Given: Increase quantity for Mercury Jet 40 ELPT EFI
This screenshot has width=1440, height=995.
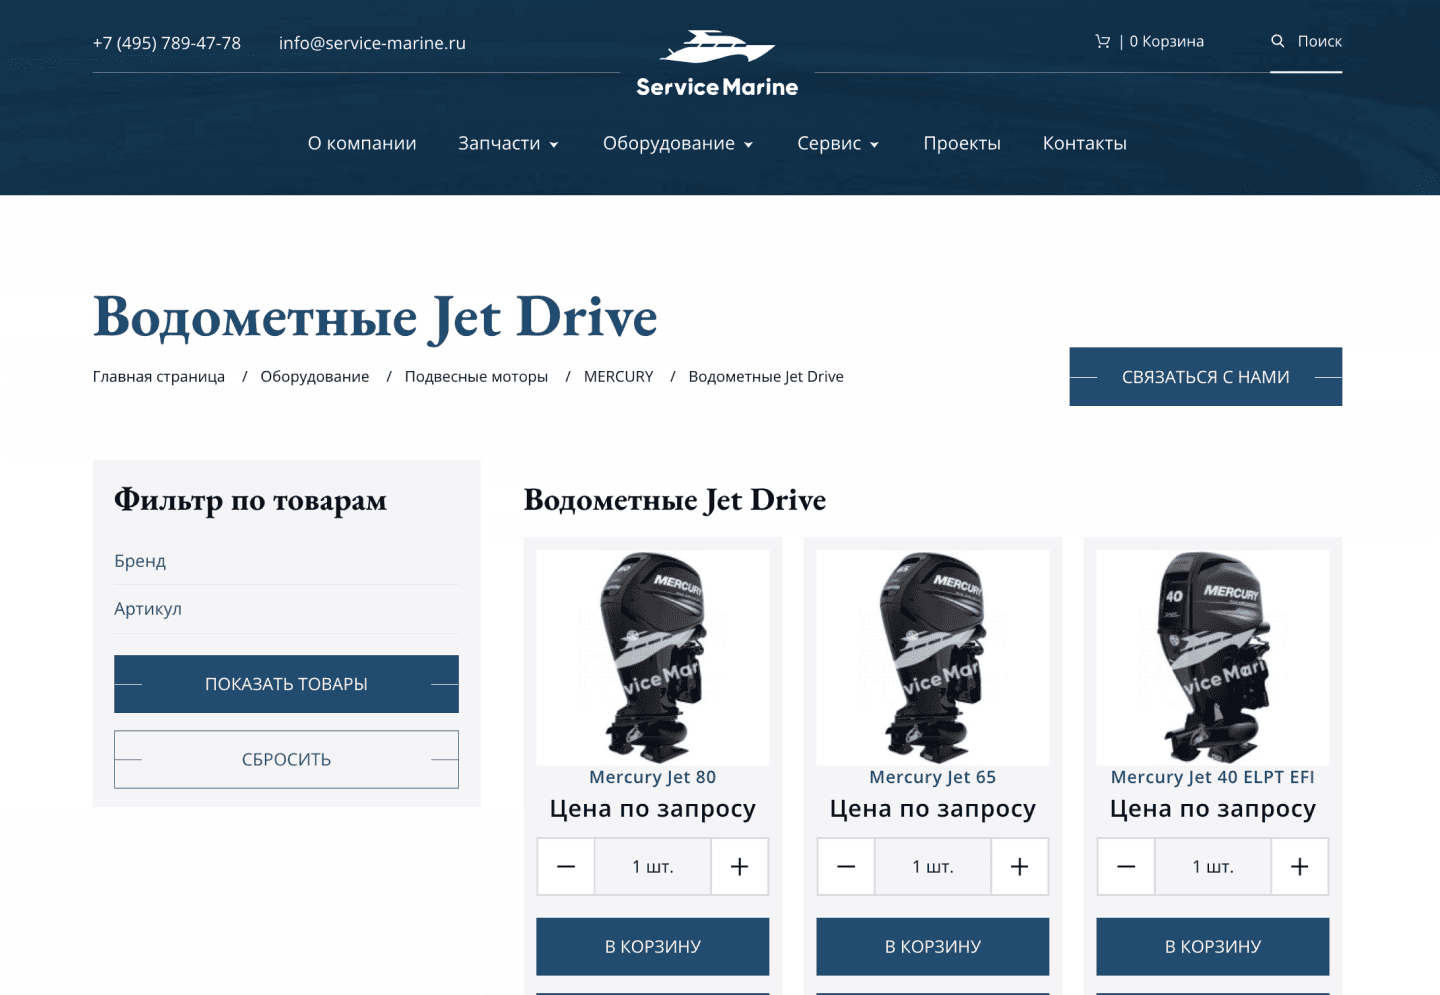Looking at the screenshot, I should pos(1299,866).
